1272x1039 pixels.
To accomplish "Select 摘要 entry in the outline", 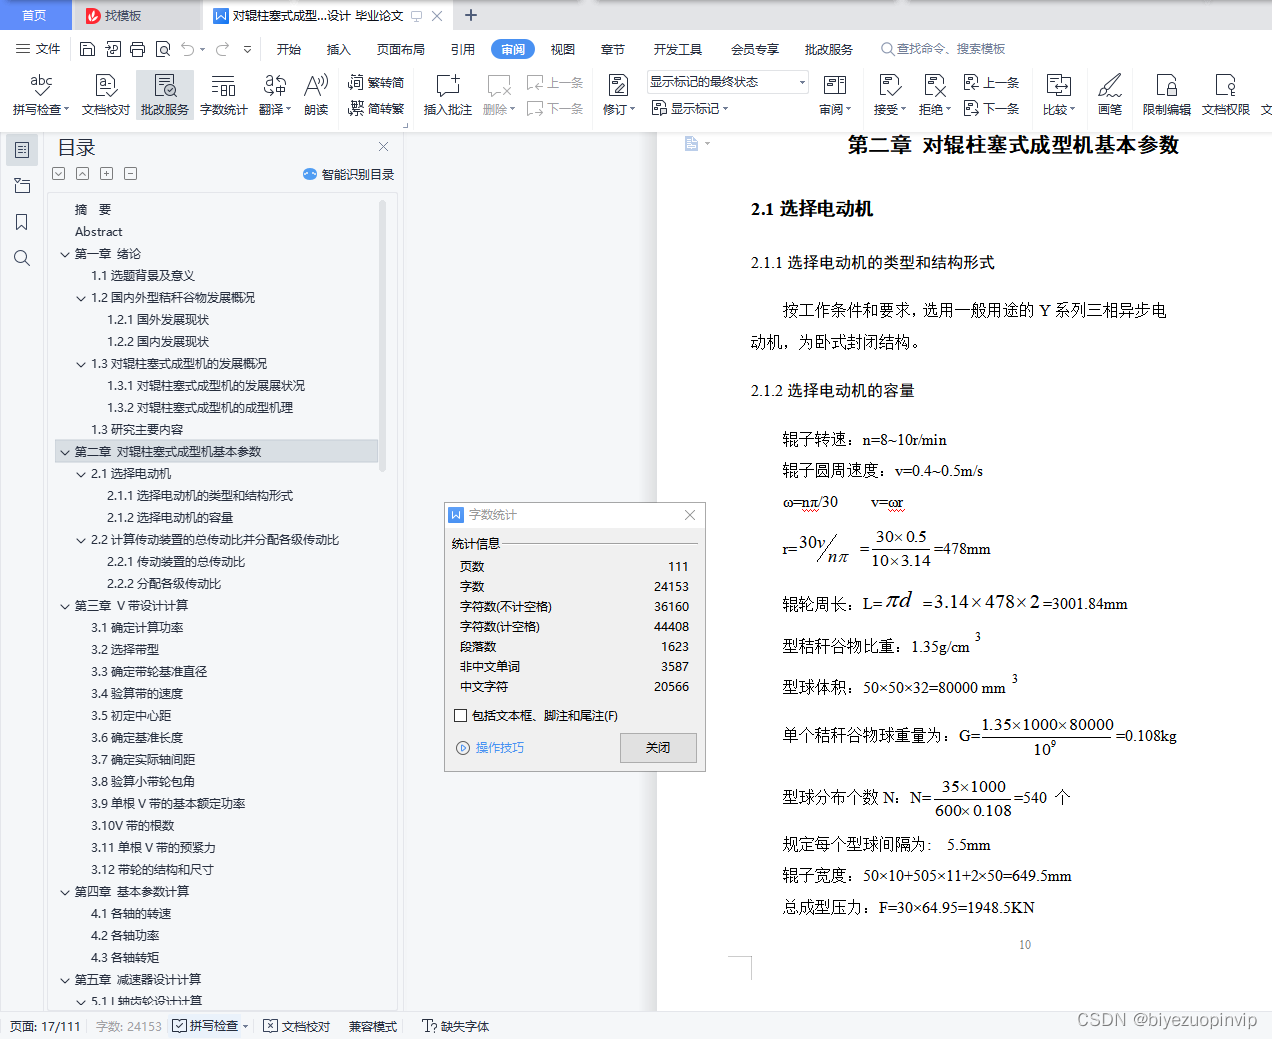I will point(95,209).
